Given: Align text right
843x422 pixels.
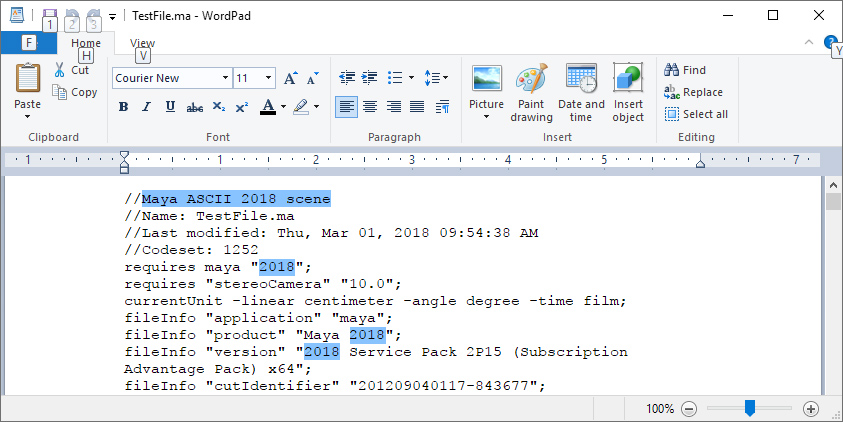Looking at the screenshot, I should click(x=394, y=106).
